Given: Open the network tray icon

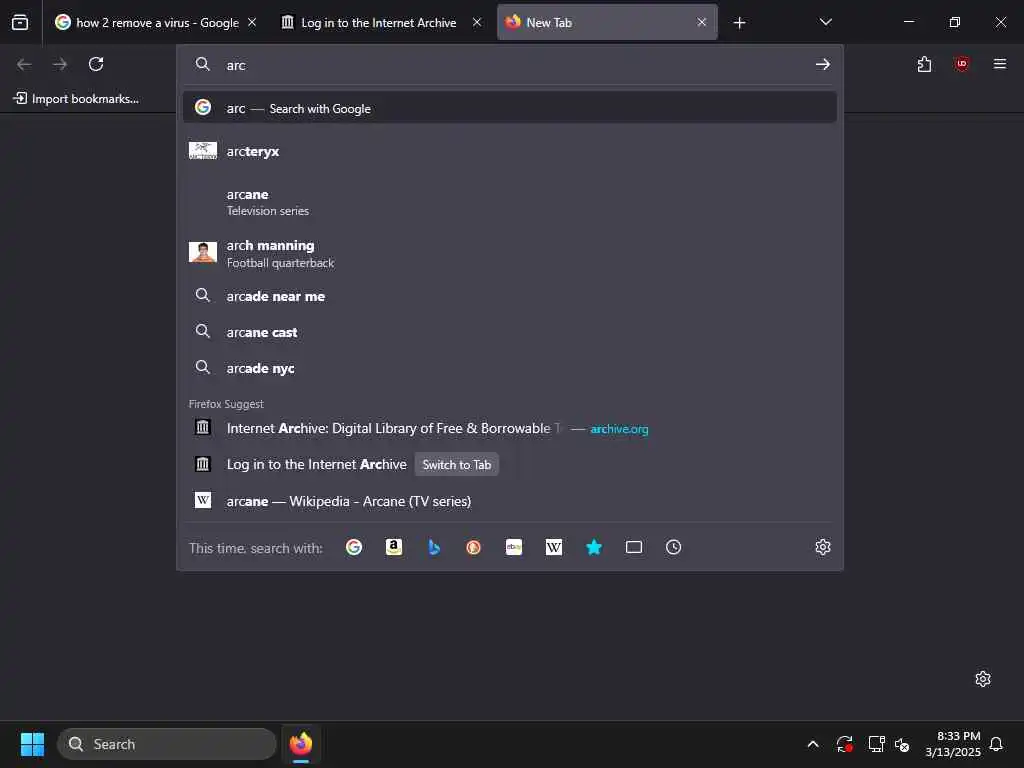Looking at the screenshot, I should 876,744.
